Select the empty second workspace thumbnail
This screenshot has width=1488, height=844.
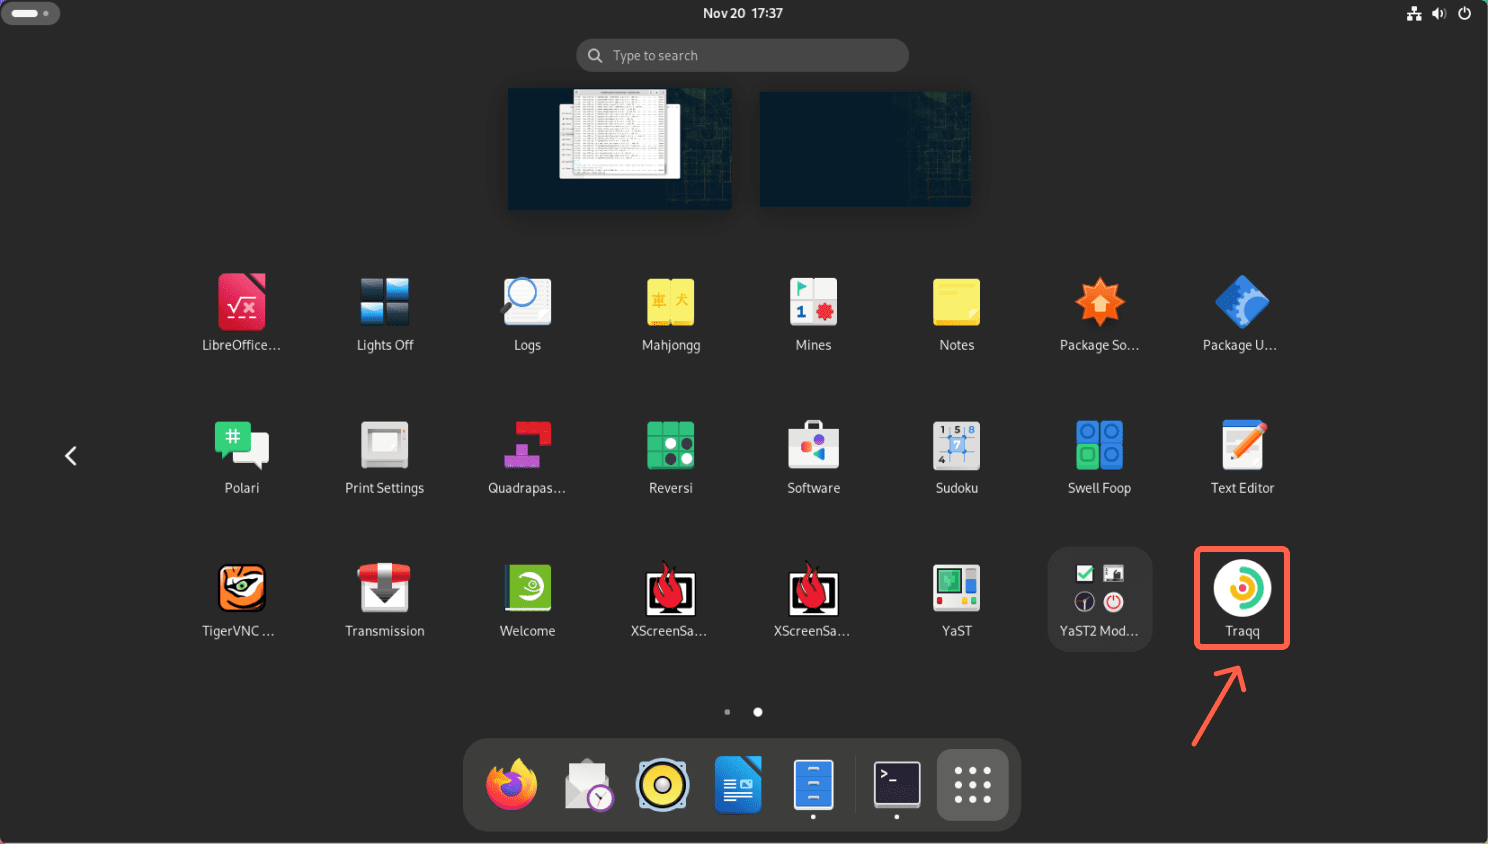click(865, 149)
